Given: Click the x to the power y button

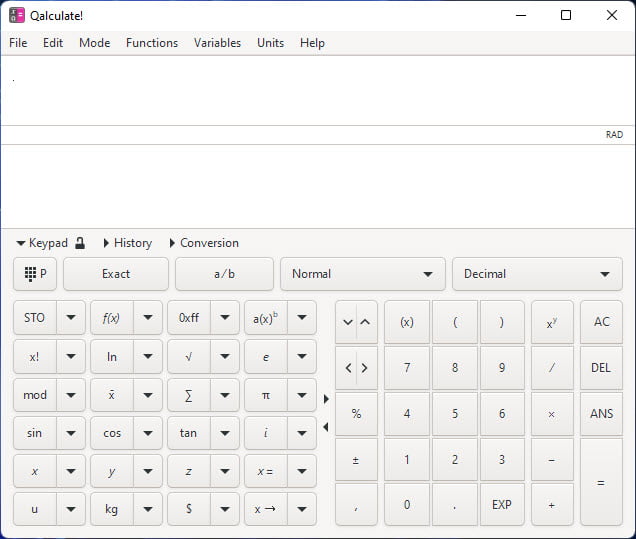Looking at the screenshot, I should (552, 322).
